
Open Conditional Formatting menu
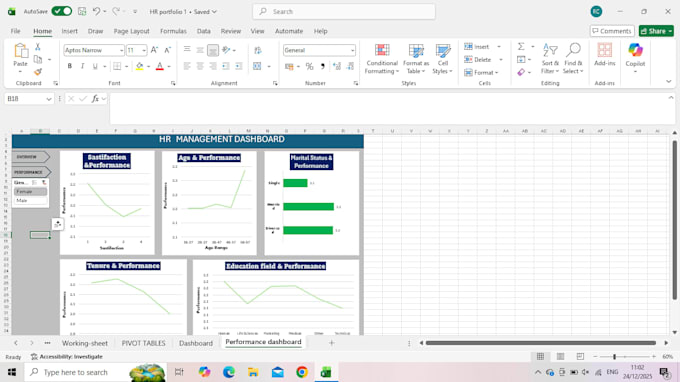[x=382, y=59]
